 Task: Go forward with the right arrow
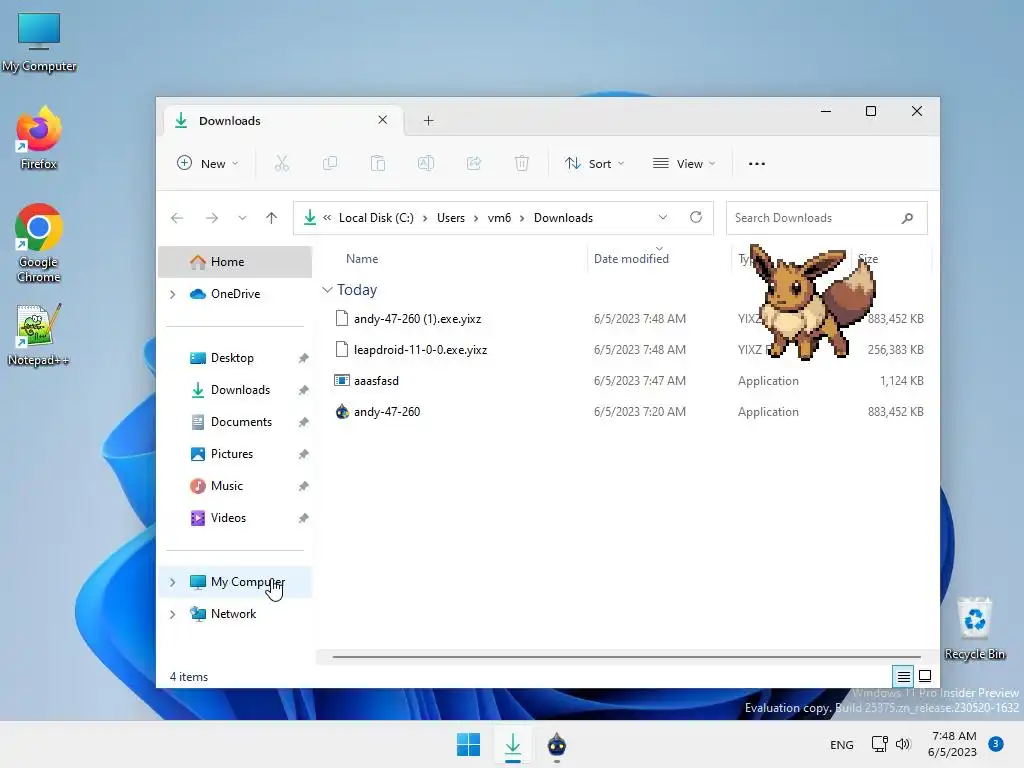point(212,218)
